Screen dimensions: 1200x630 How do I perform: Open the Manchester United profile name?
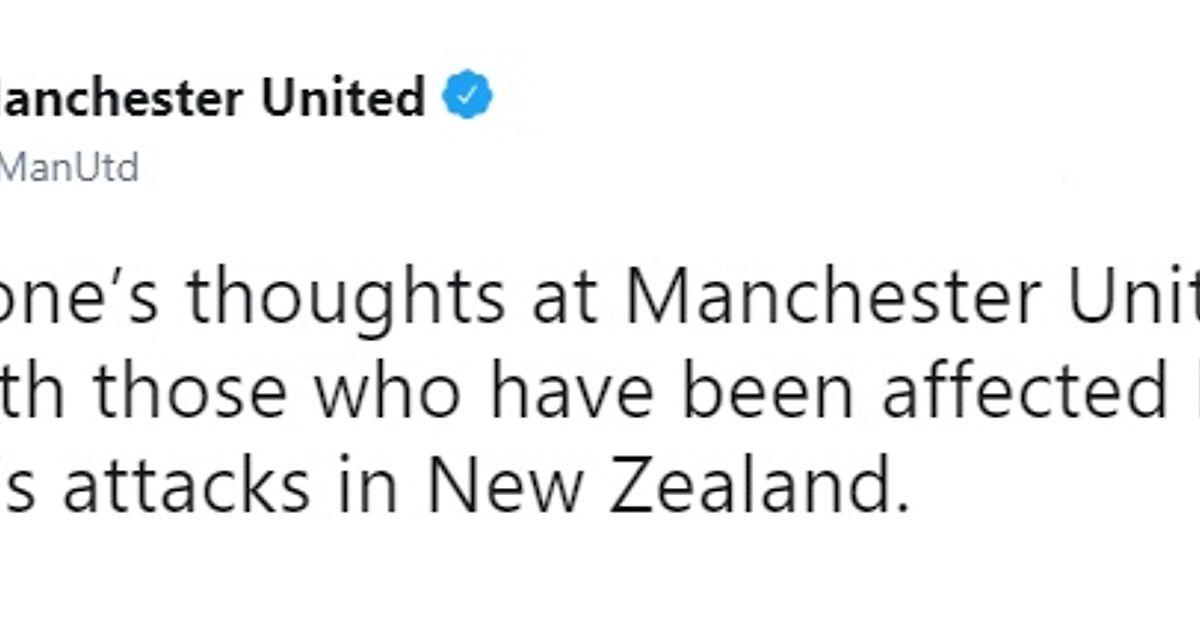212,98
